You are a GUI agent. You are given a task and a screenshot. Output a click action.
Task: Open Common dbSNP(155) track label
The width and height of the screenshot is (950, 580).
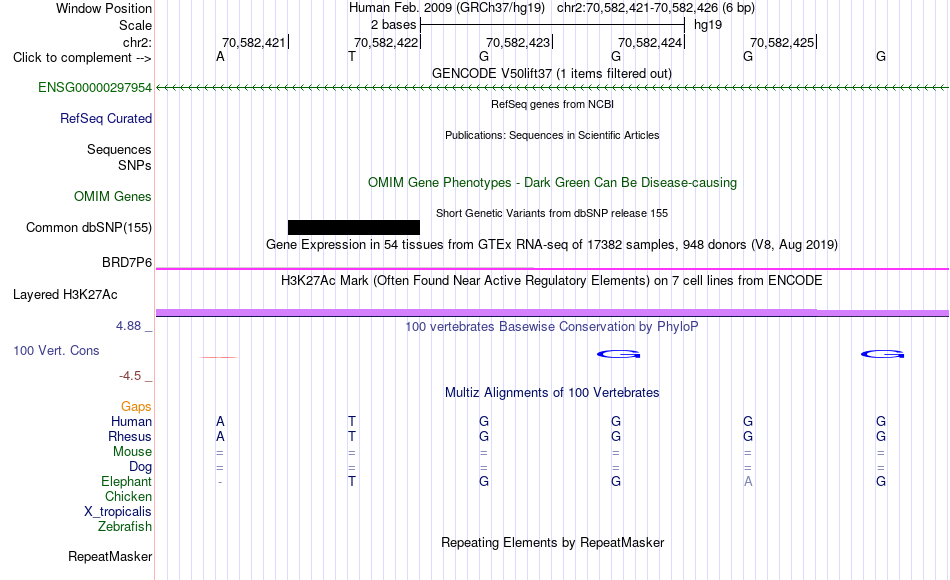(88, 227)
